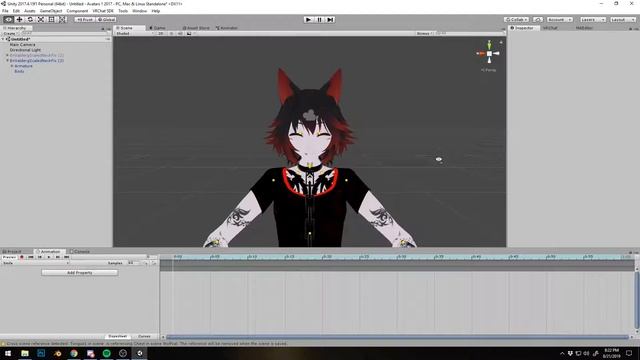Open the GameObject menu

click(51, 11)
